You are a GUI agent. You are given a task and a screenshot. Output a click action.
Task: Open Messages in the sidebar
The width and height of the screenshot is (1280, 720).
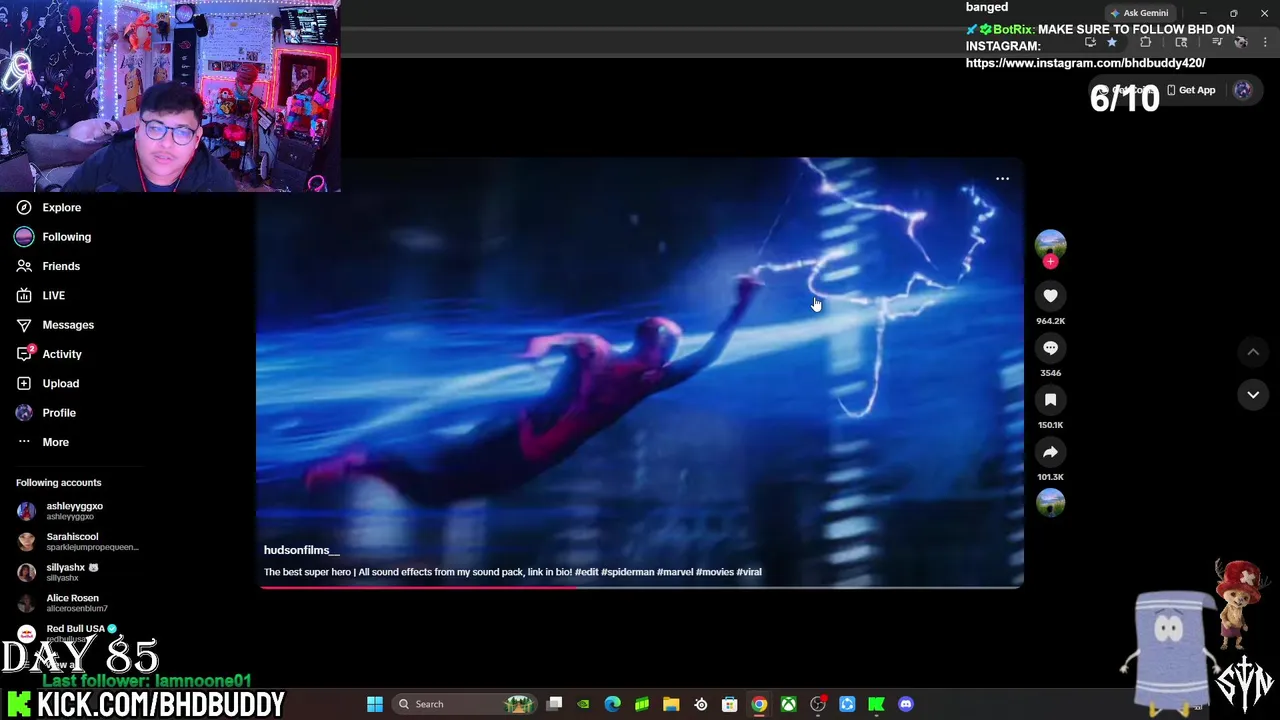tap(55, 325)
